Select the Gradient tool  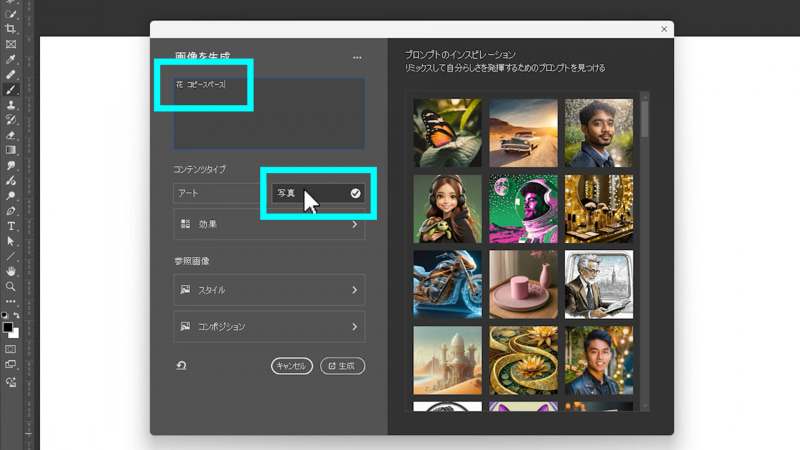click(11, 150)
